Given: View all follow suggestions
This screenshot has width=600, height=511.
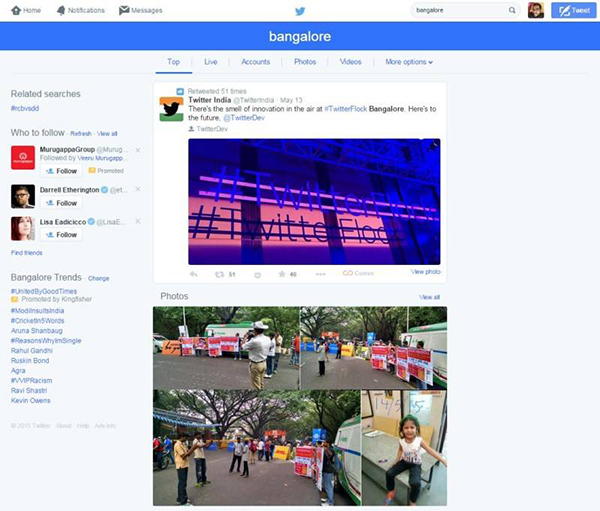Looking at the screenshot, I should pos(107,134).
